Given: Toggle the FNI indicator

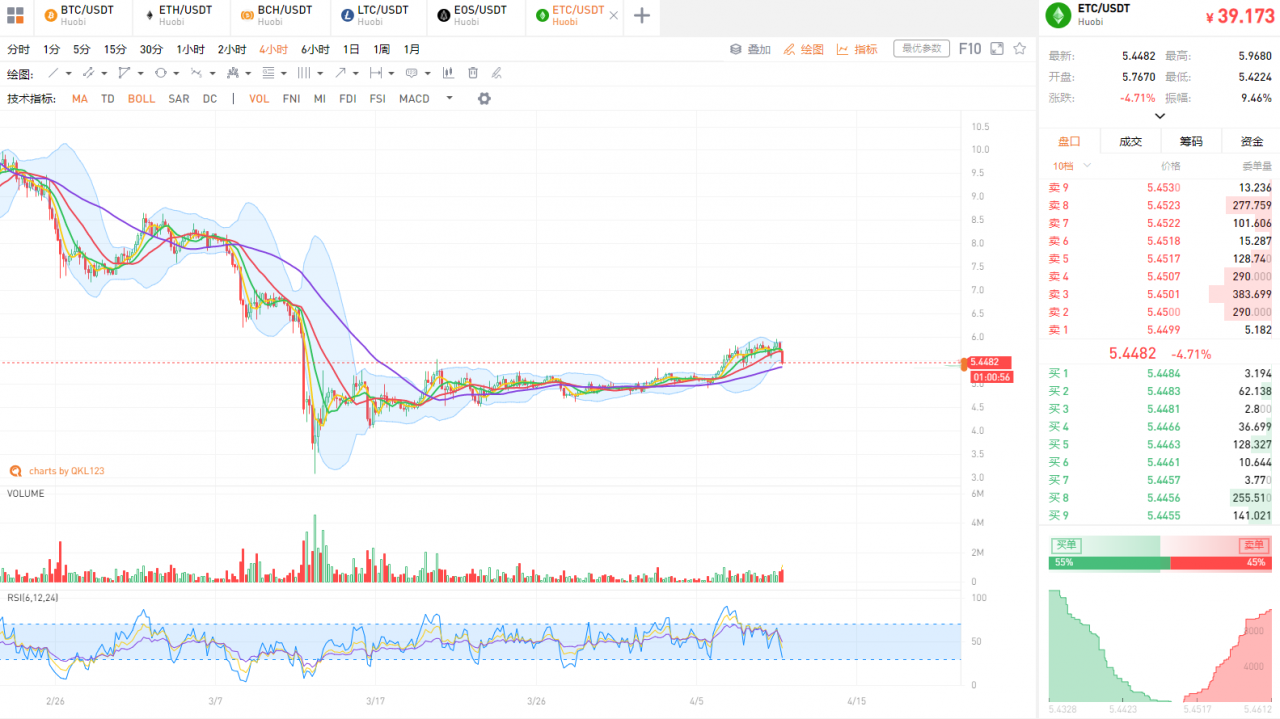Looking at the screenshot, I should click(291, 99).
